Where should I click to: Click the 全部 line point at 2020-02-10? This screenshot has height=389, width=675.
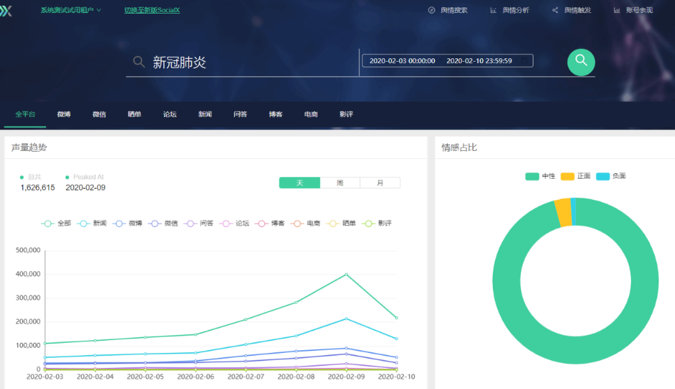[396, 318]
